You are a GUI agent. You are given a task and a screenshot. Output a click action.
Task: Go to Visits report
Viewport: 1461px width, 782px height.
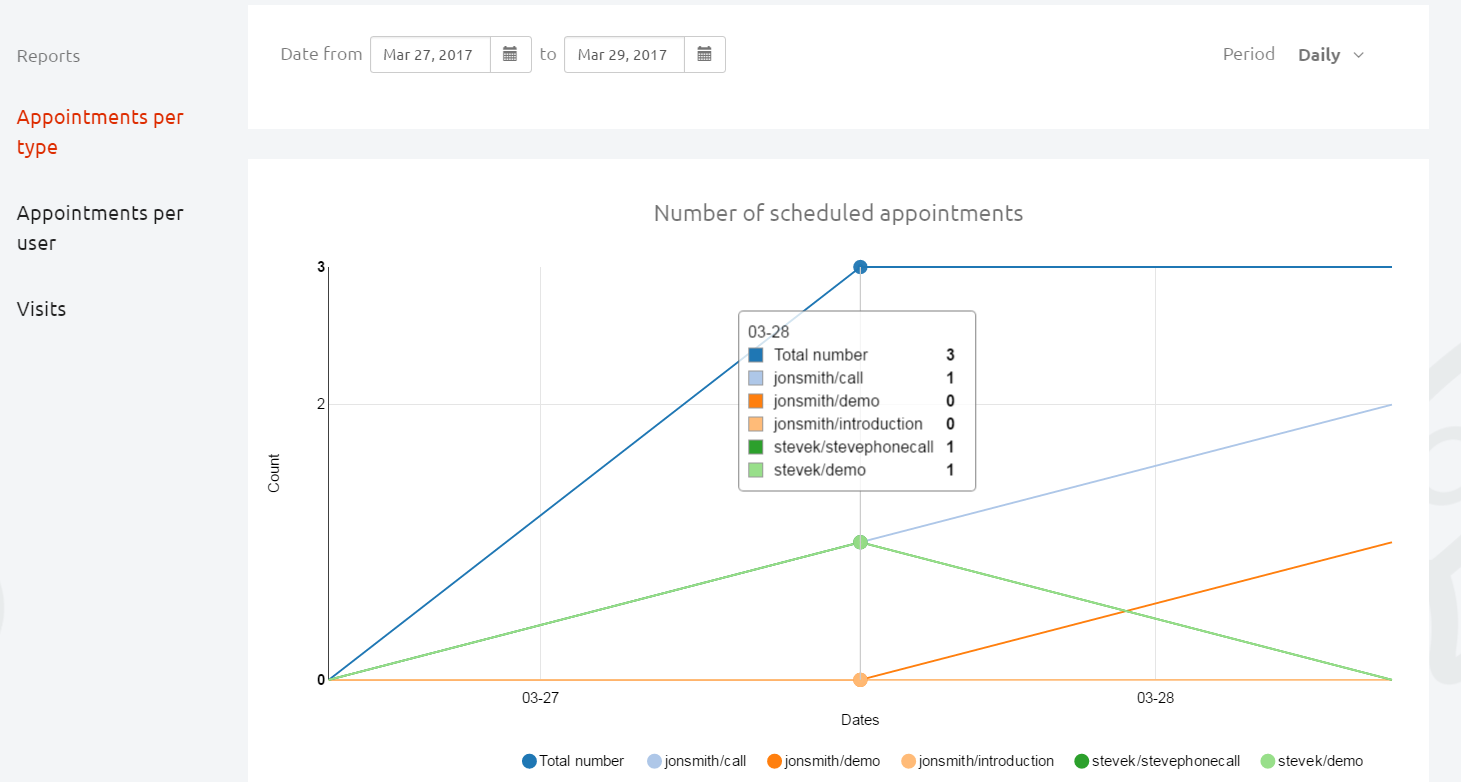tap(42, 309)
